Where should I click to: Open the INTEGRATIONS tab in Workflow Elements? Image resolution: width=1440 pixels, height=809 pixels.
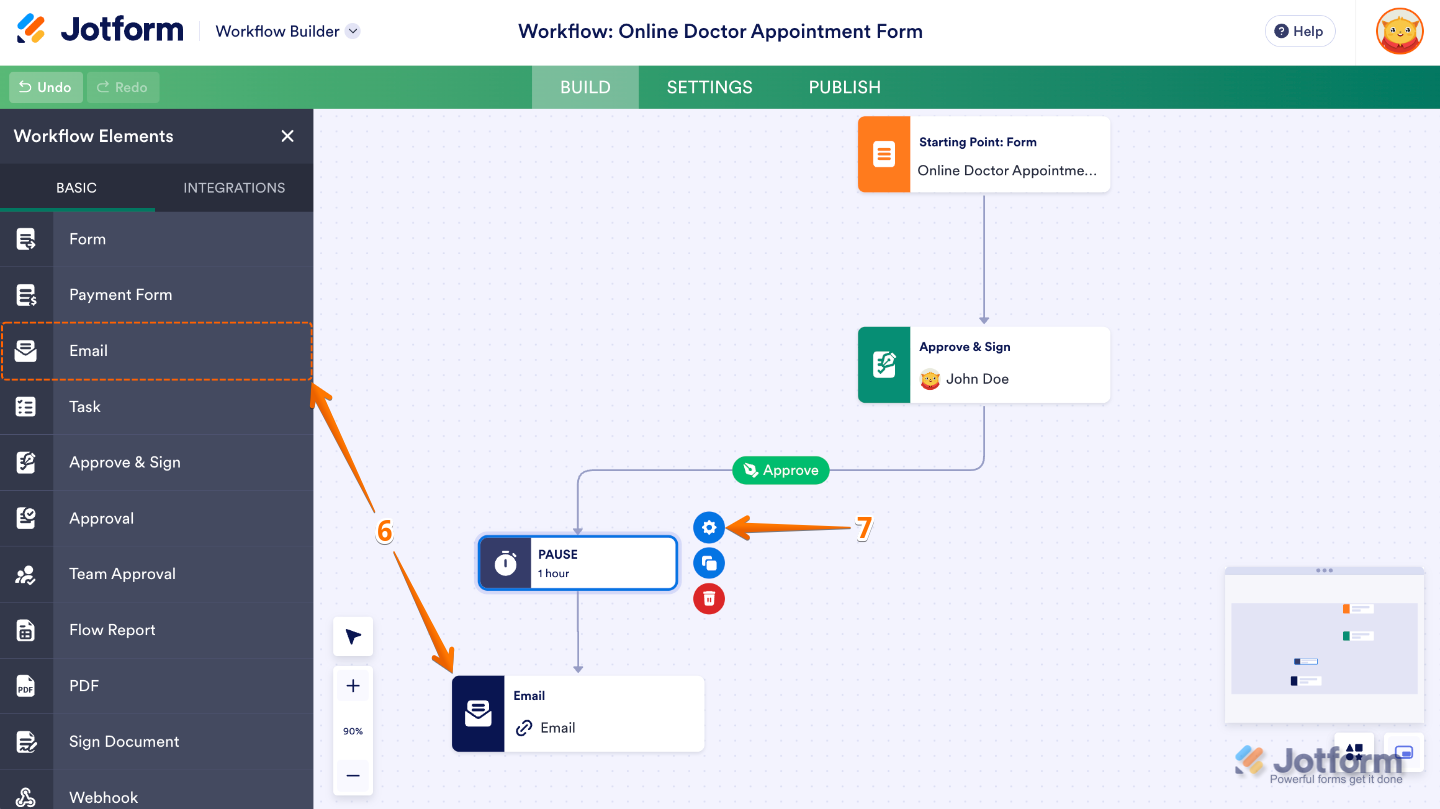[x=233, y=187]
